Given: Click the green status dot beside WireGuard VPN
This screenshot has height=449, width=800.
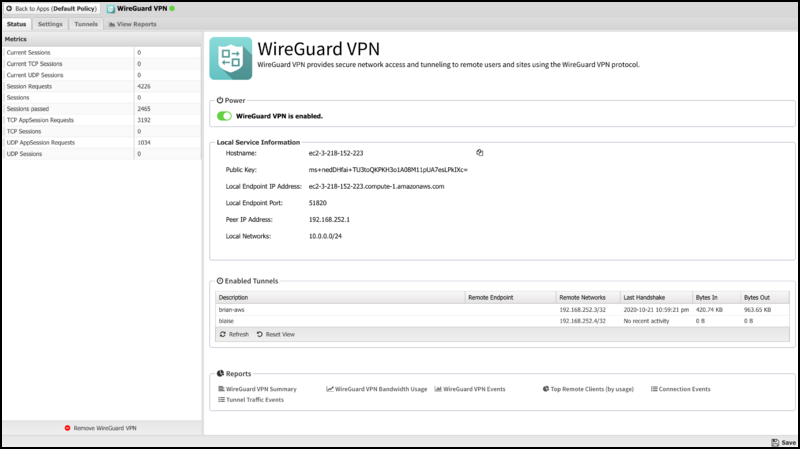Looking at the screenshot, I should click(x=172, y=9).
